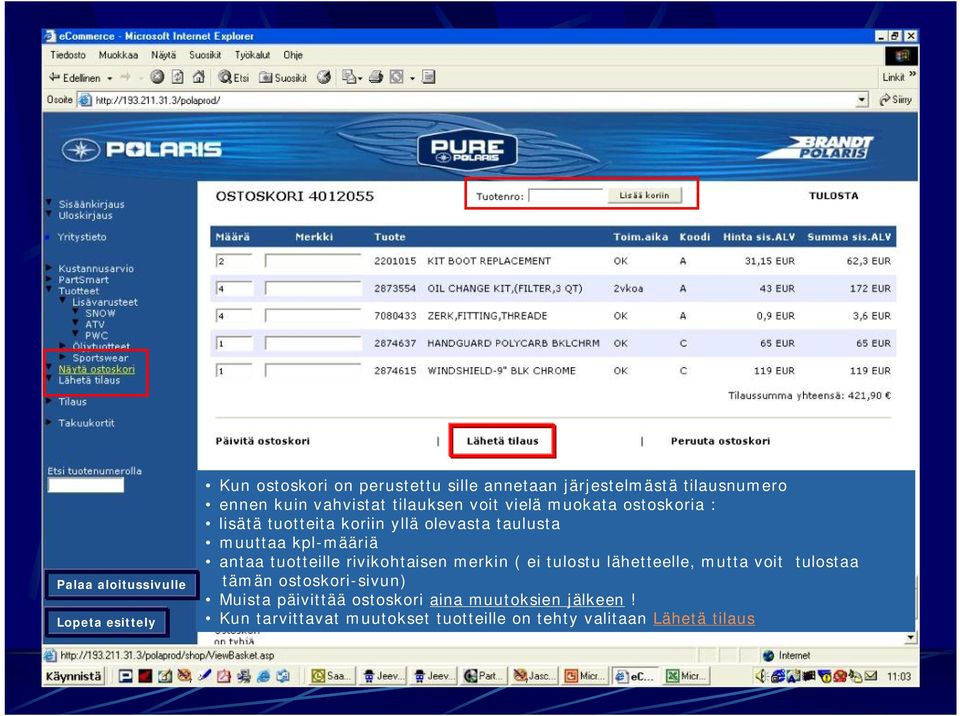Image resolution: width=960 pixels, height=716 pixels.
Task: Click the Lopeta esittely button
Action: click(106, 622)
